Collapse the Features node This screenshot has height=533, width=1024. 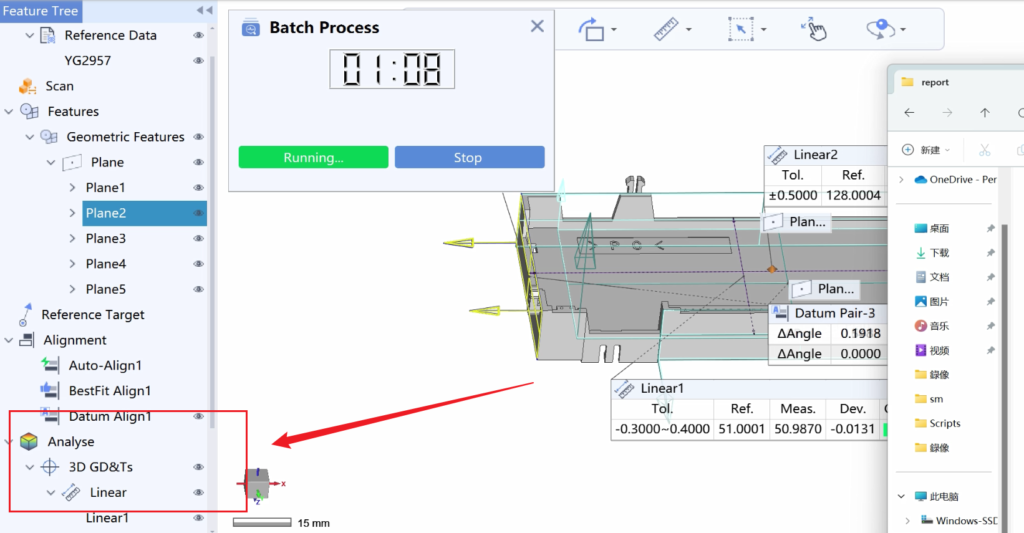[x=8, y=112]
